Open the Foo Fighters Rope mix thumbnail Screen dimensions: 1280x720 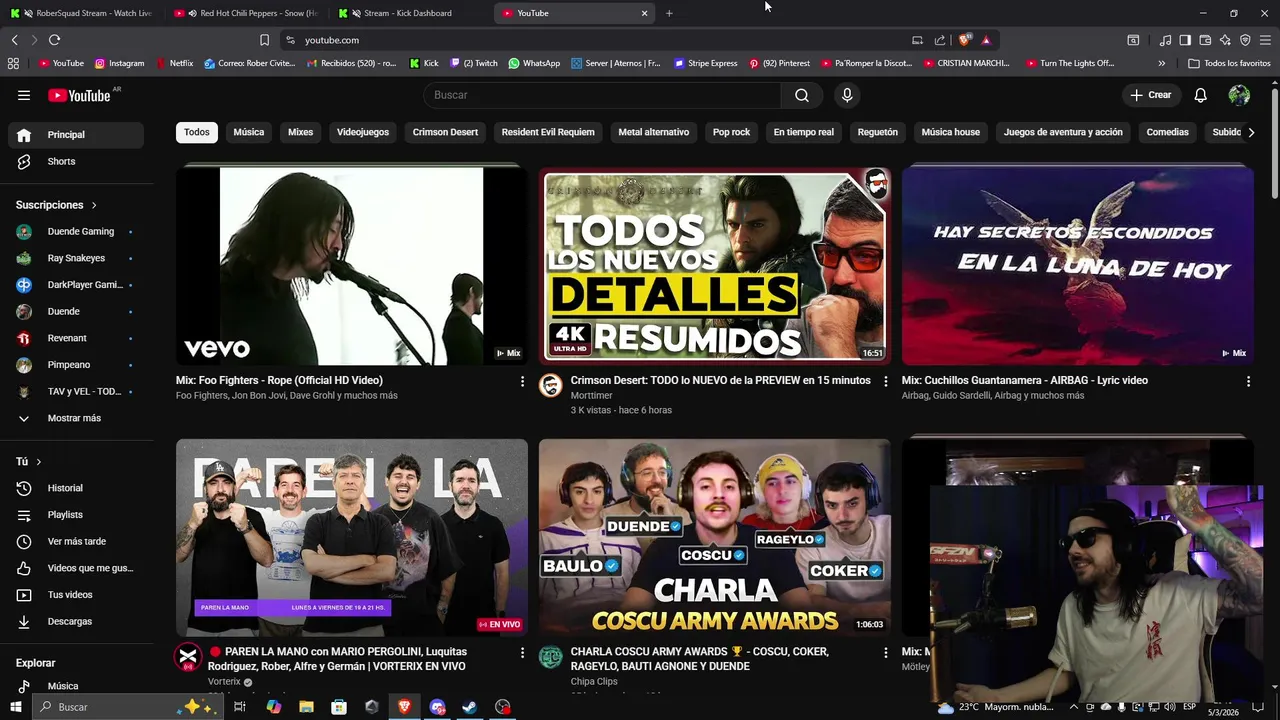tap(352, 266)
